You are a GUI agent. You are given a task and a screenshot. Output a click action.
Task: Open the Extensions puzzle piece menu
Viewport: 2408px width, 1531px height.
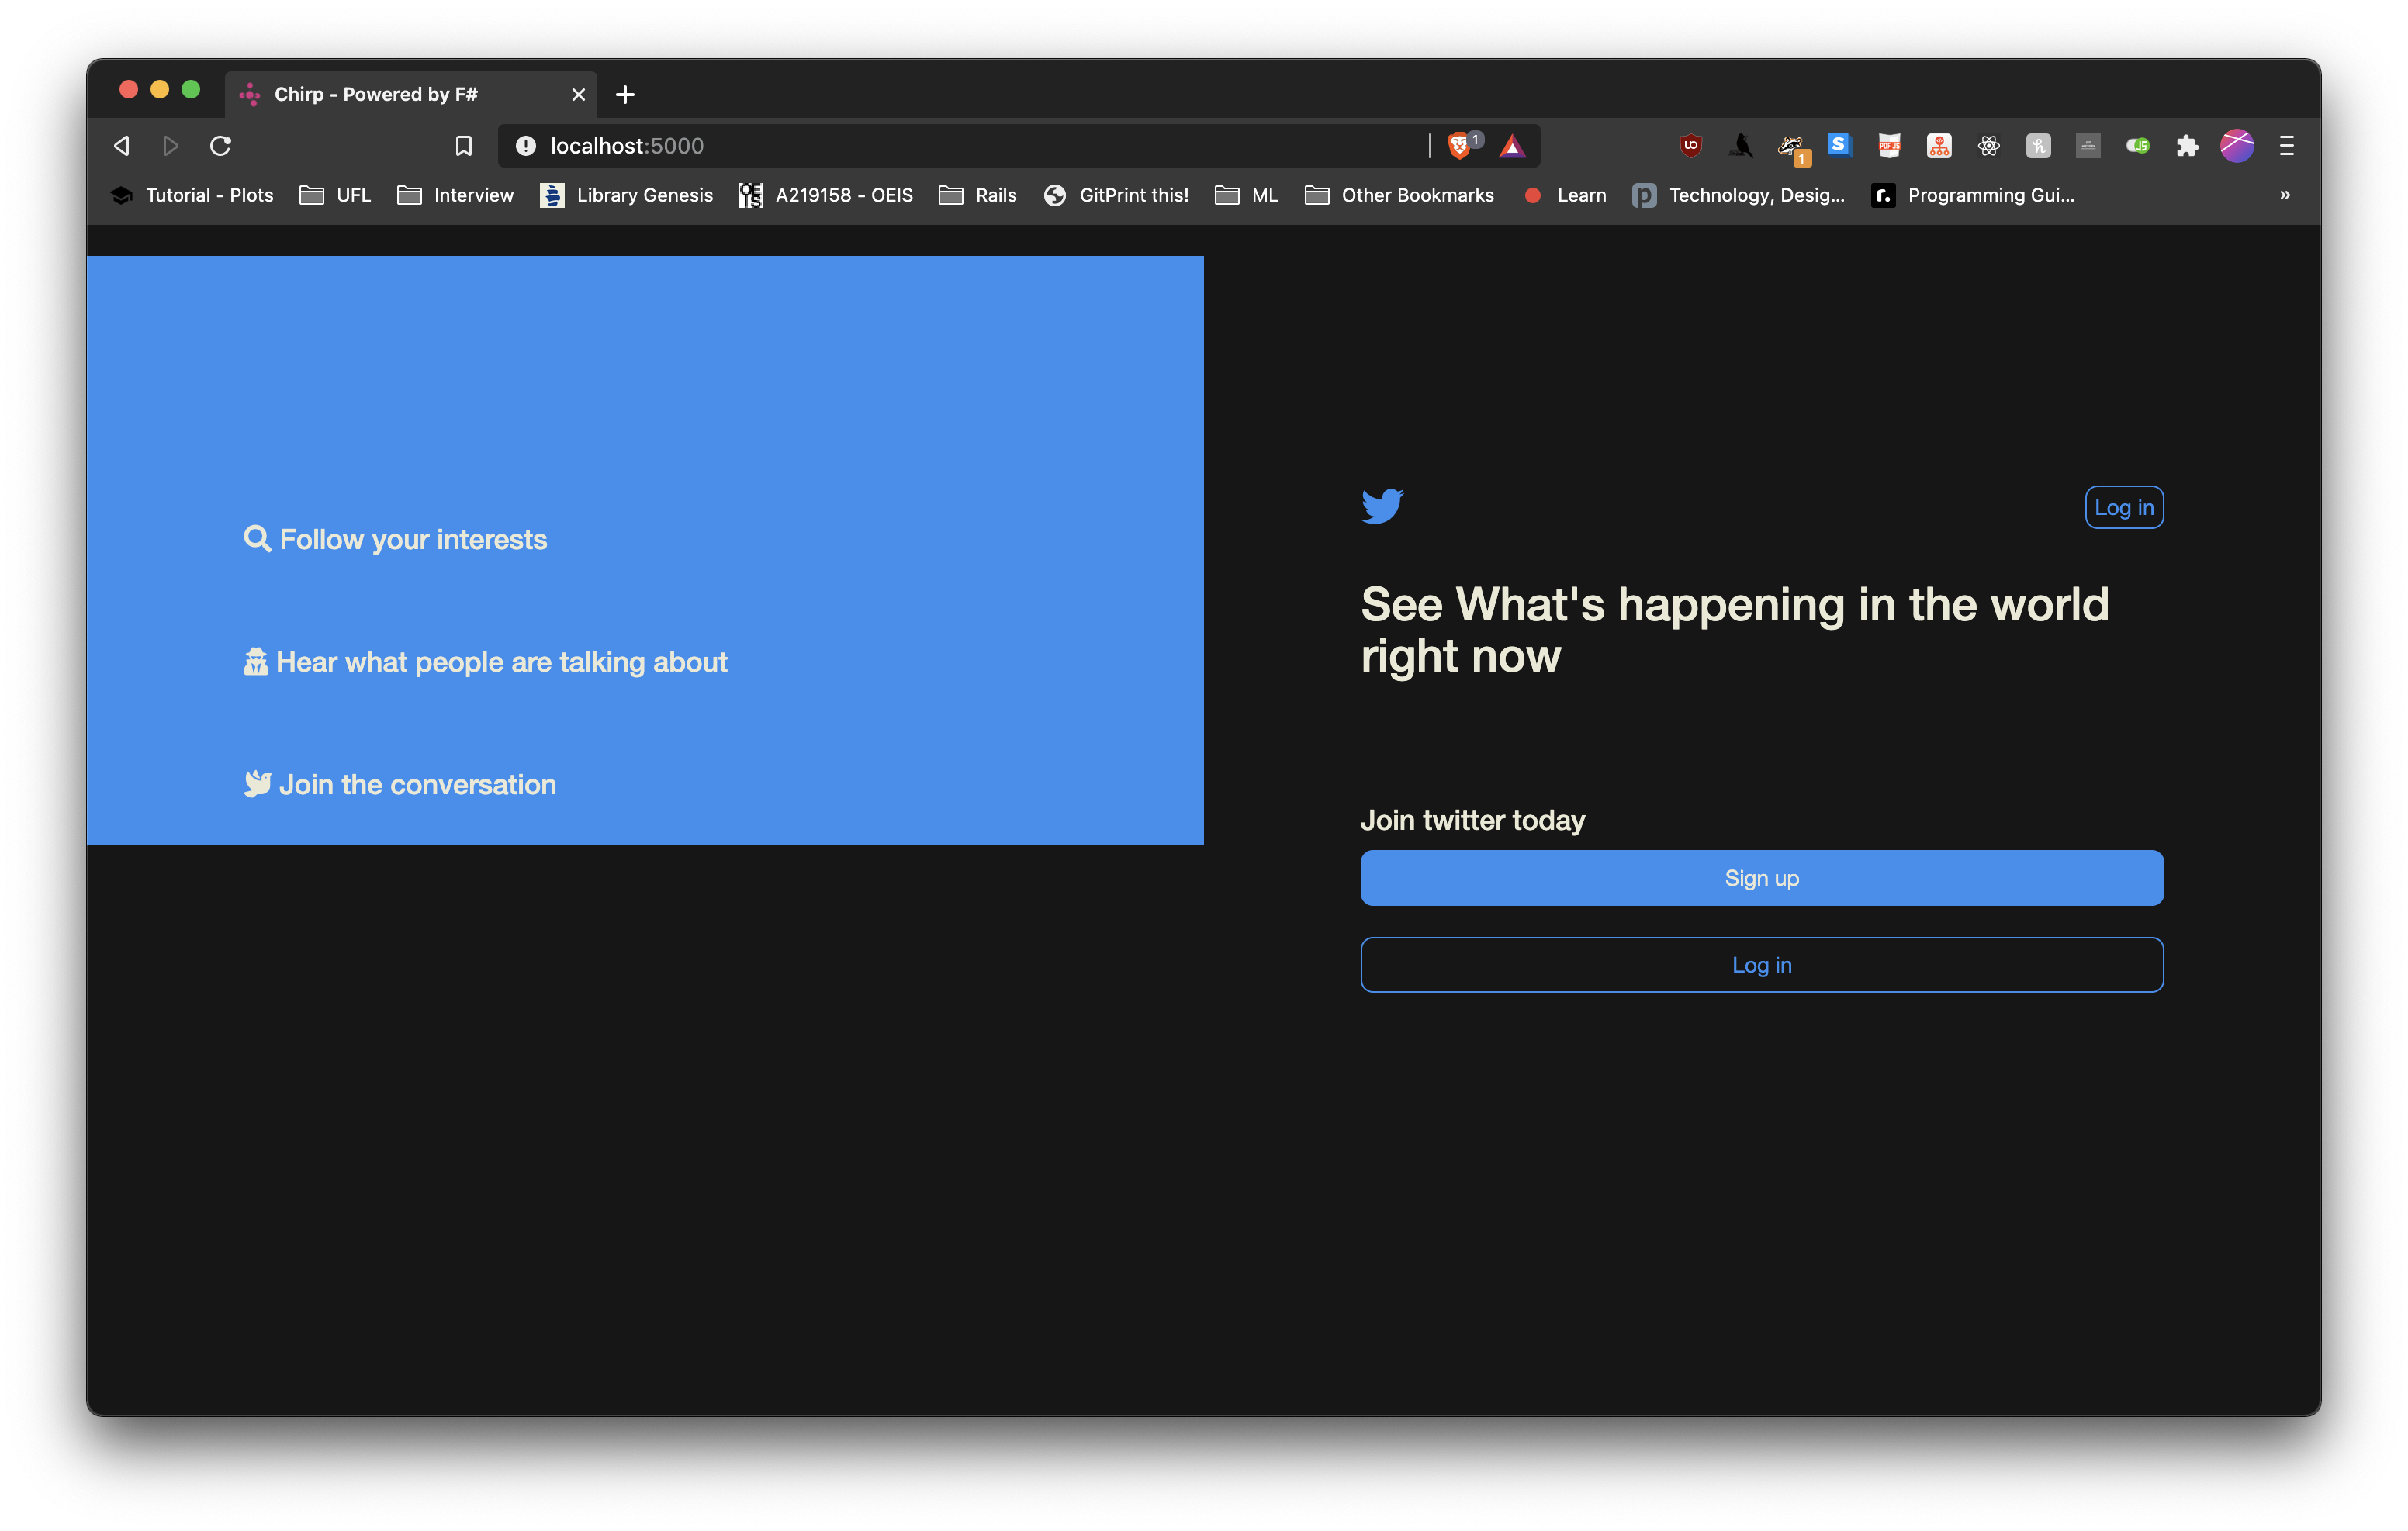click(2187, 146)
